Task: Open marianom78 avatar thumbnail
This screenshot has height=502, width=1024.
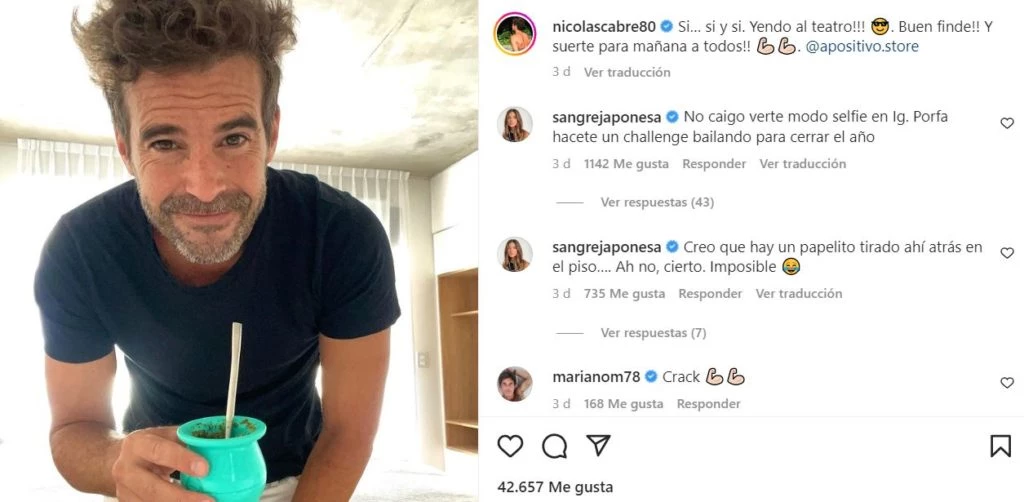Action: pos(515,384)
